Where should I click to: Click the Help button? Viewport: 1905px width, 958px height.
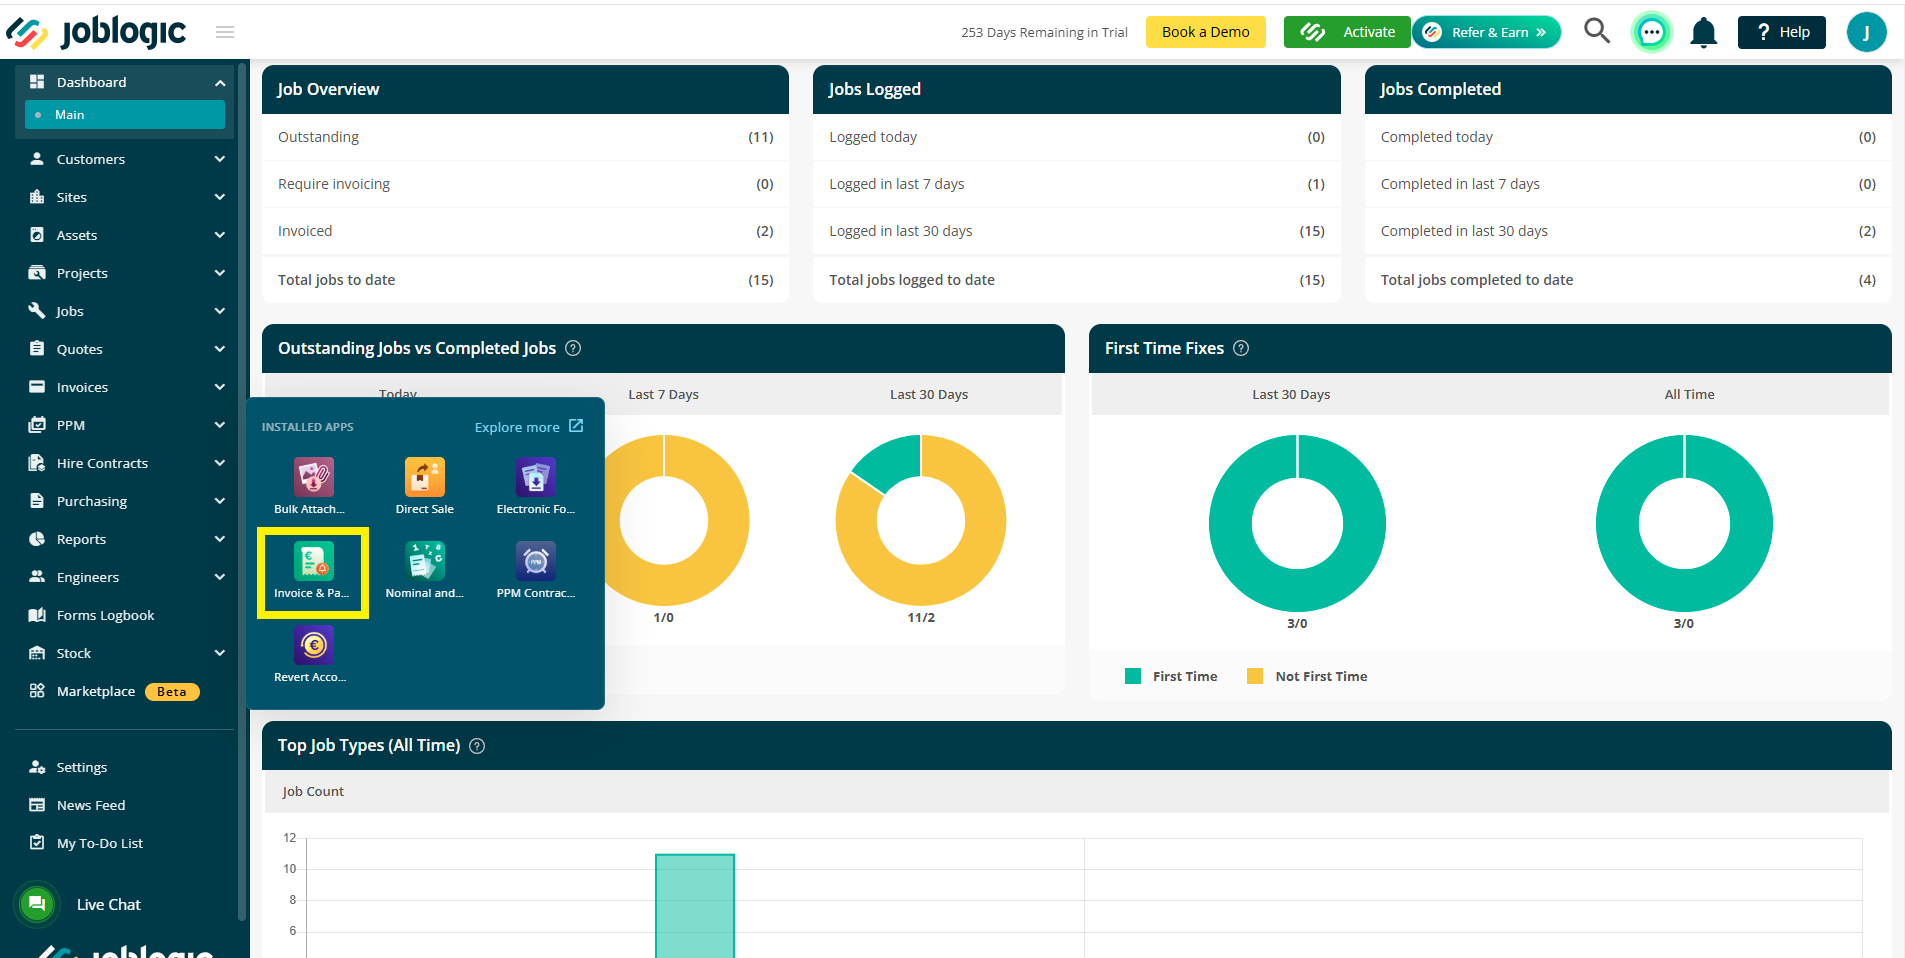click(1782, 32)
